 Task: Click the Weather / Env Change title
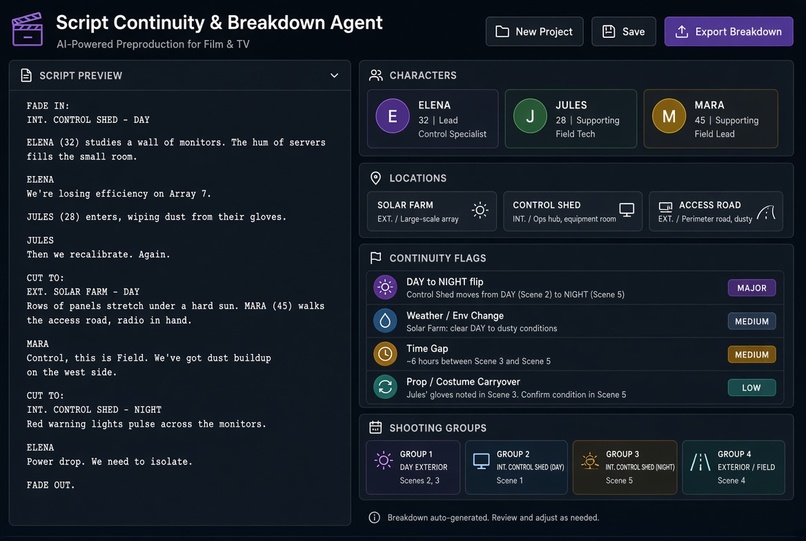(455, 315)
